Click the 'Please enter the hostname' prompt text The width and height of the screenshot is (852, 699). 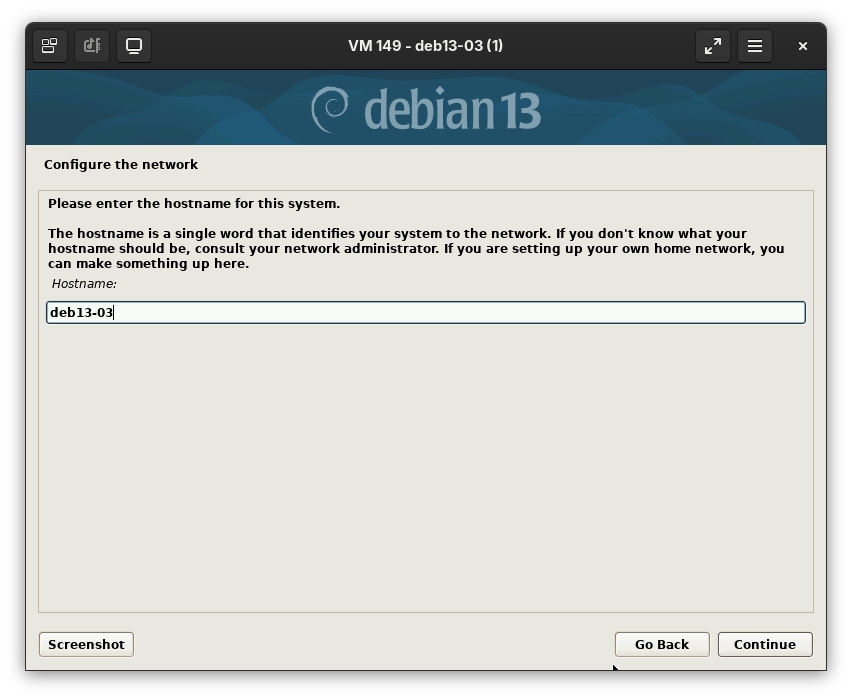(194, 203)
